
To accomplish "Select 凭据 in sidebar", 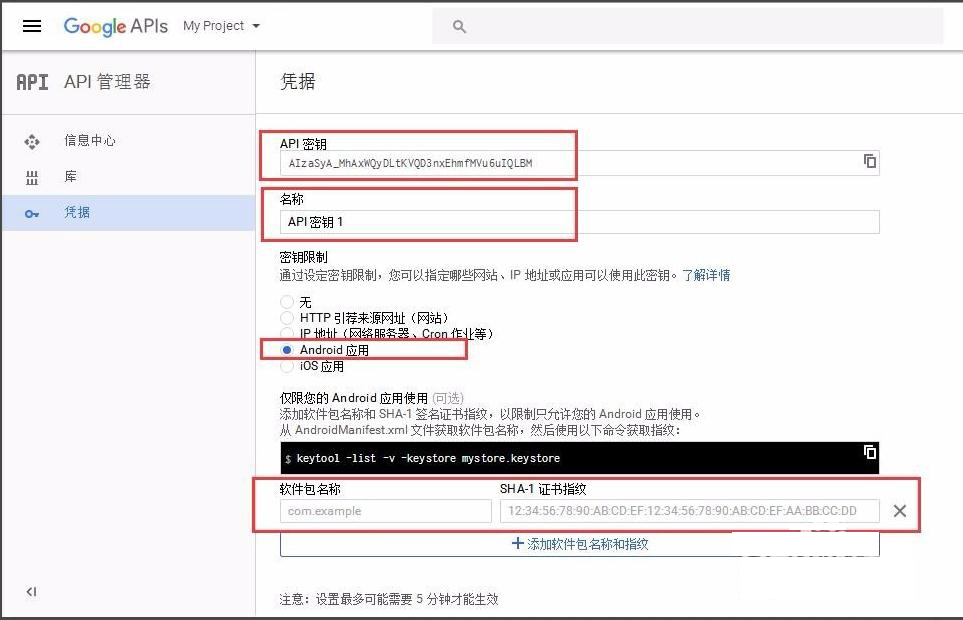I will (128, 212).
